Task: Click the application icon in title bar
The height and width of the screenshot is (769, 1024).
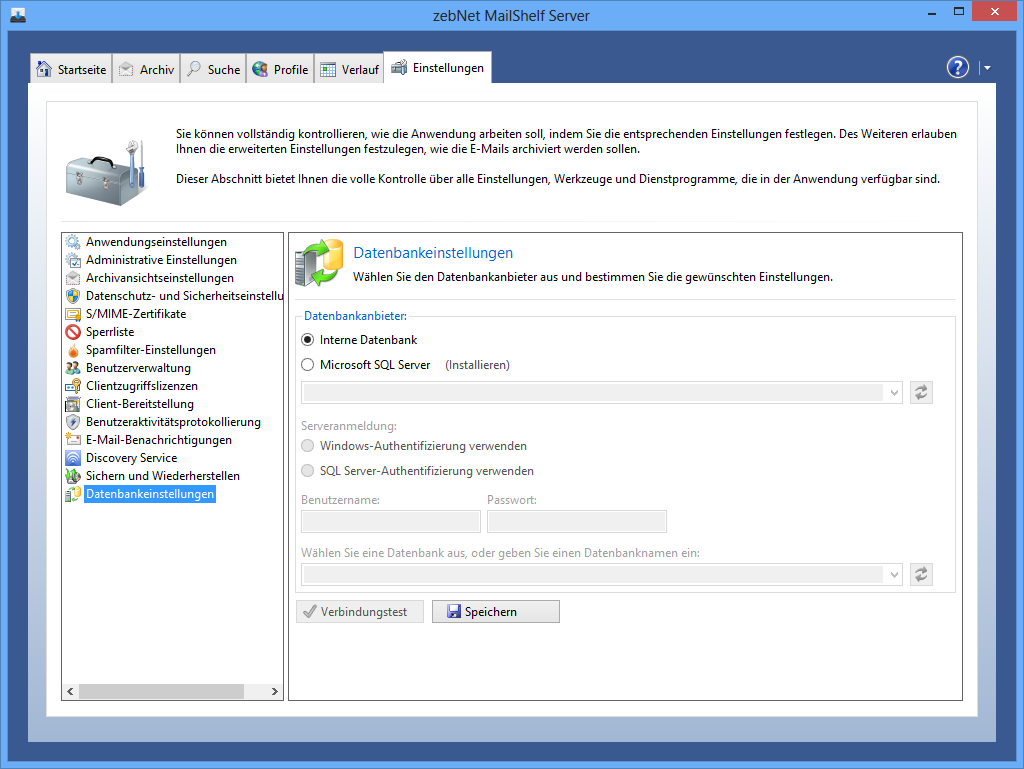Action: [x=18, y=15]
